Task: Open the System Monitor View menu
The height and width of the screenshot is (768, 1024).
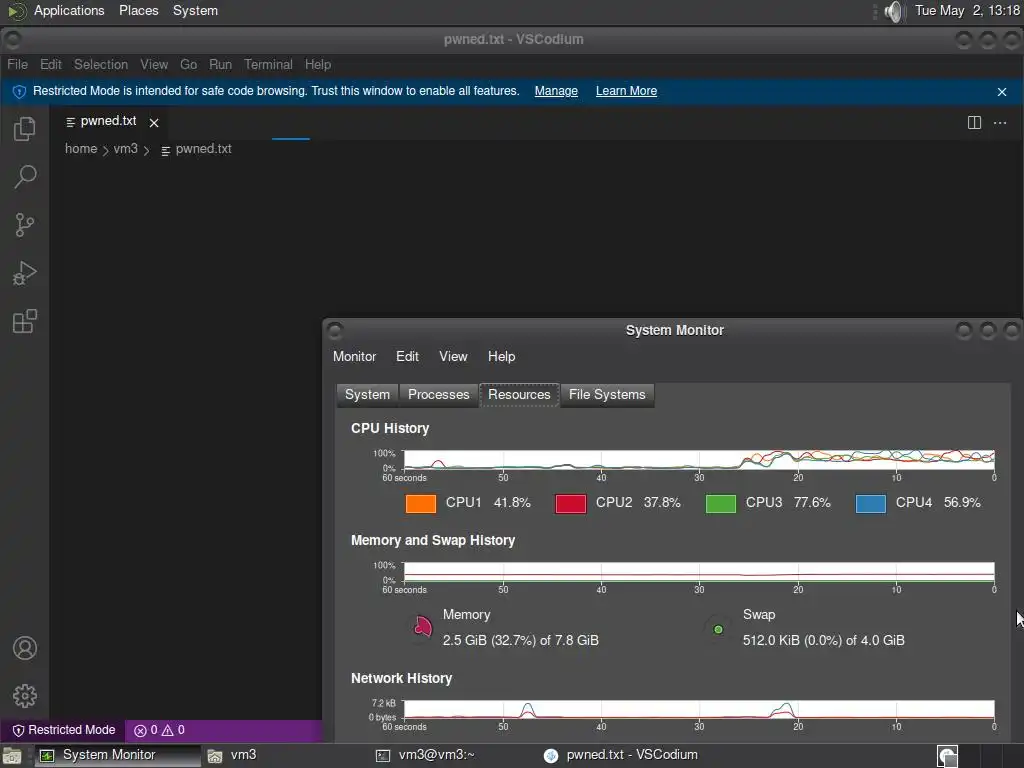Action: point(453,357)
